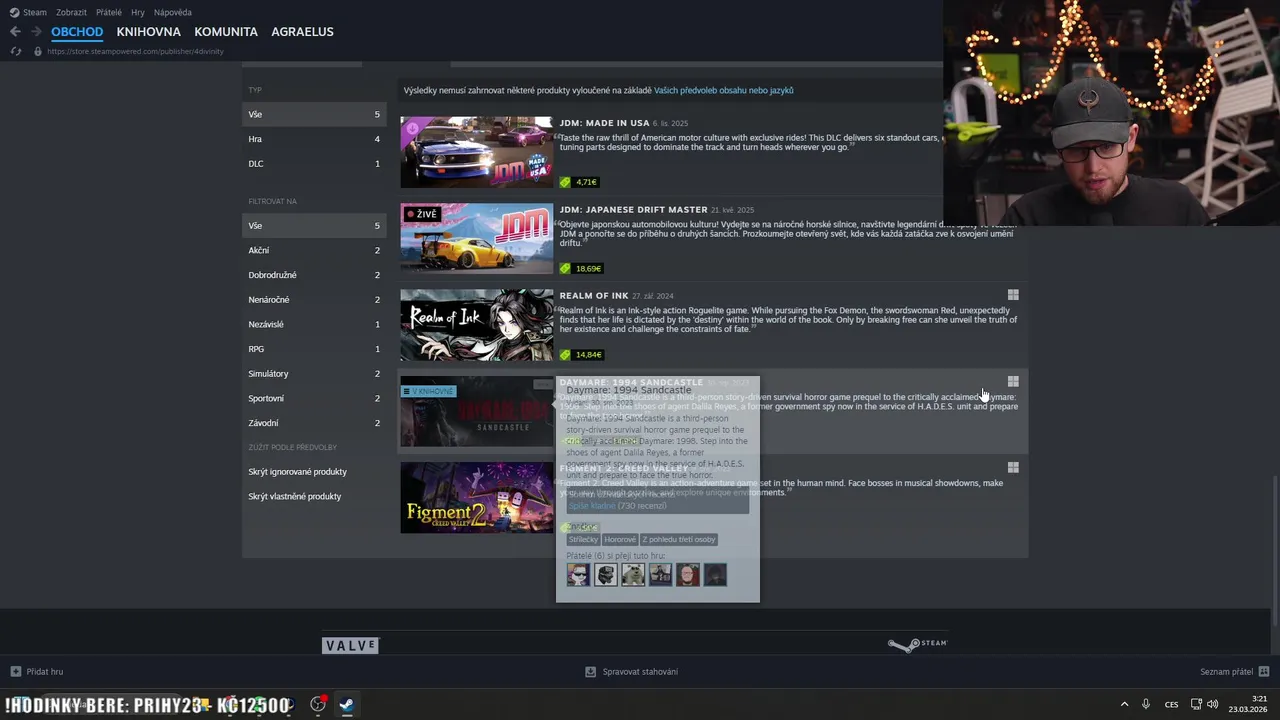This screenshot has width=1280, height=720.
Task: Filter by the RPG genre
Action: pos(313,349)
